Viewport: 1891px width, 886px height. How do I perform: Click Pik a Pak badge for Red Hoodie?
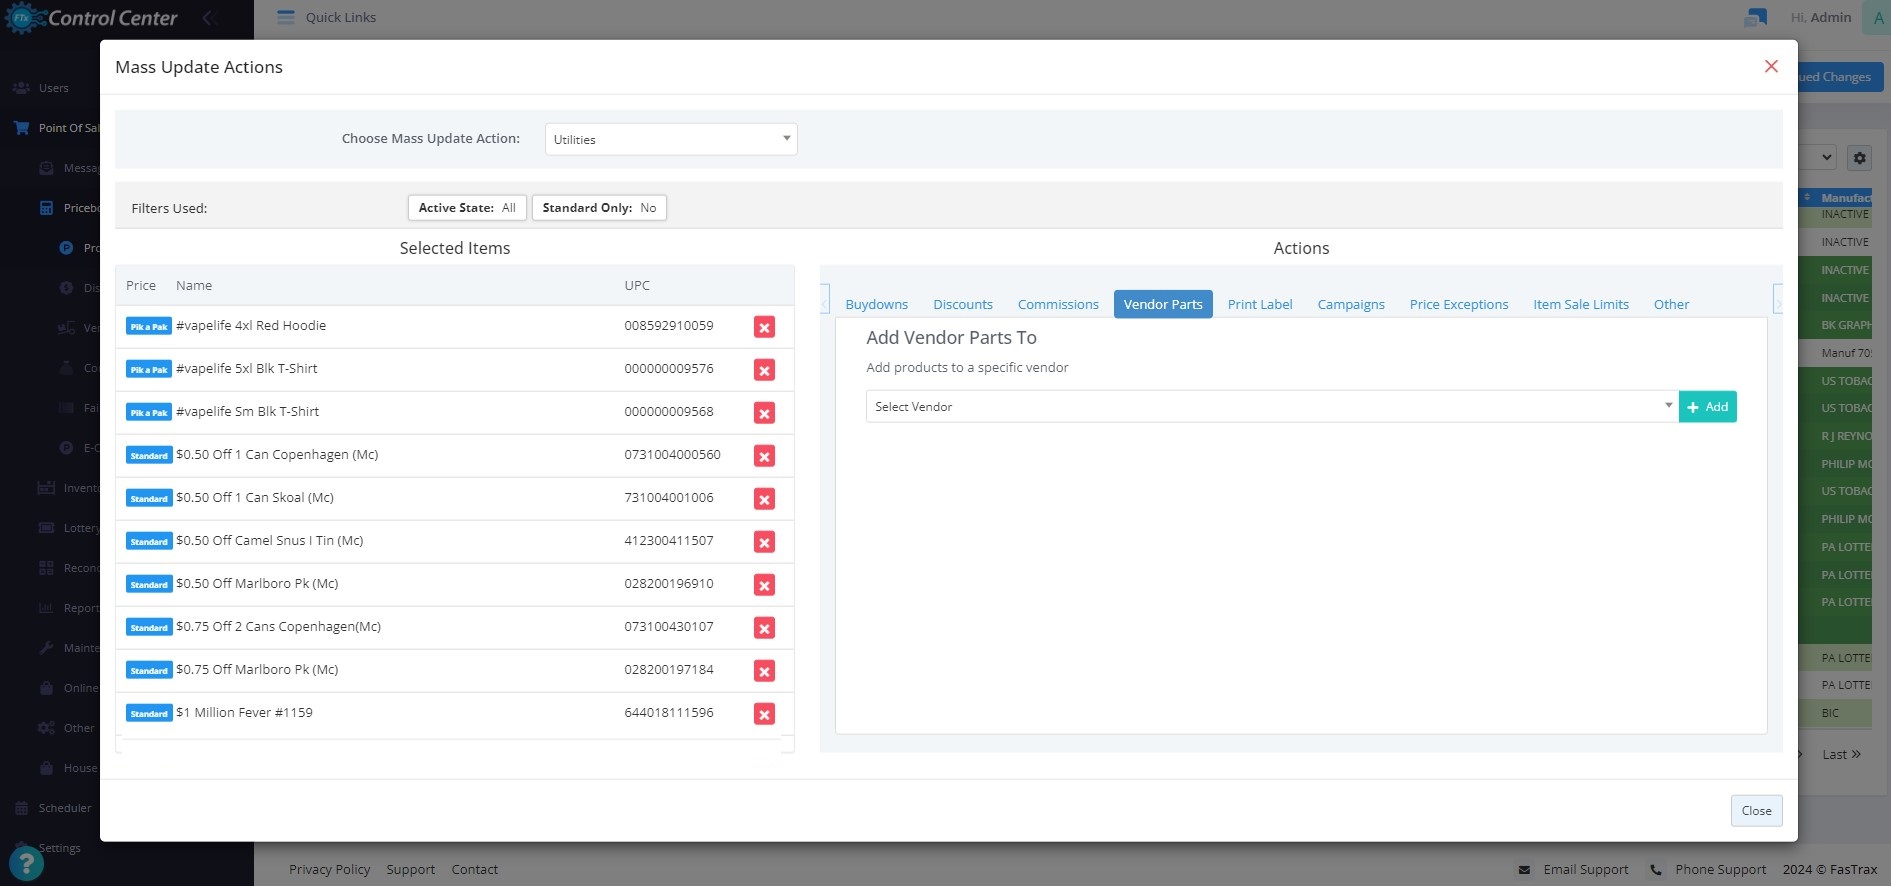tap(149, 326)
